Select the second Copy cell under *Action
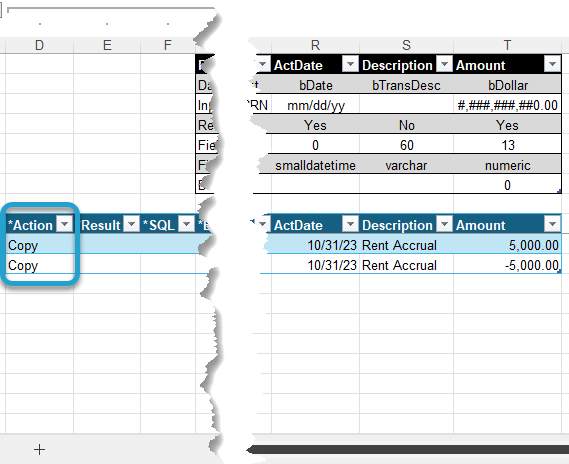 (39, 265)
